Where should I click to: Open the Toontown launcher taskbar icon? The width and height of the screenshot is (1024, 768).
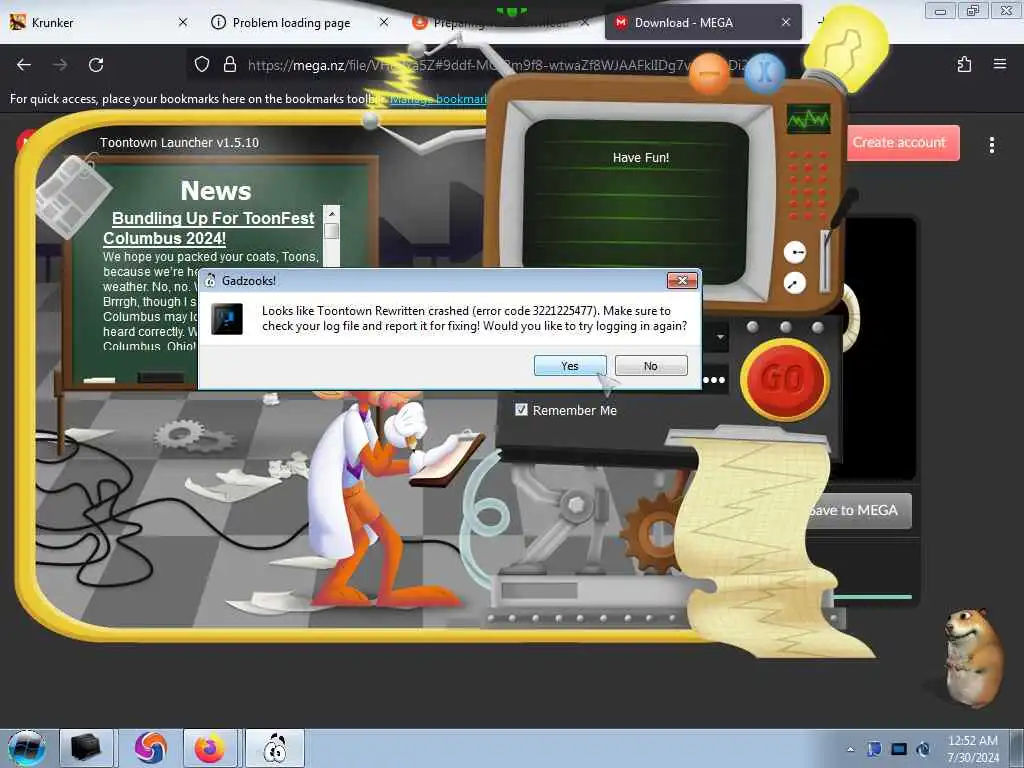coord(275,748)
